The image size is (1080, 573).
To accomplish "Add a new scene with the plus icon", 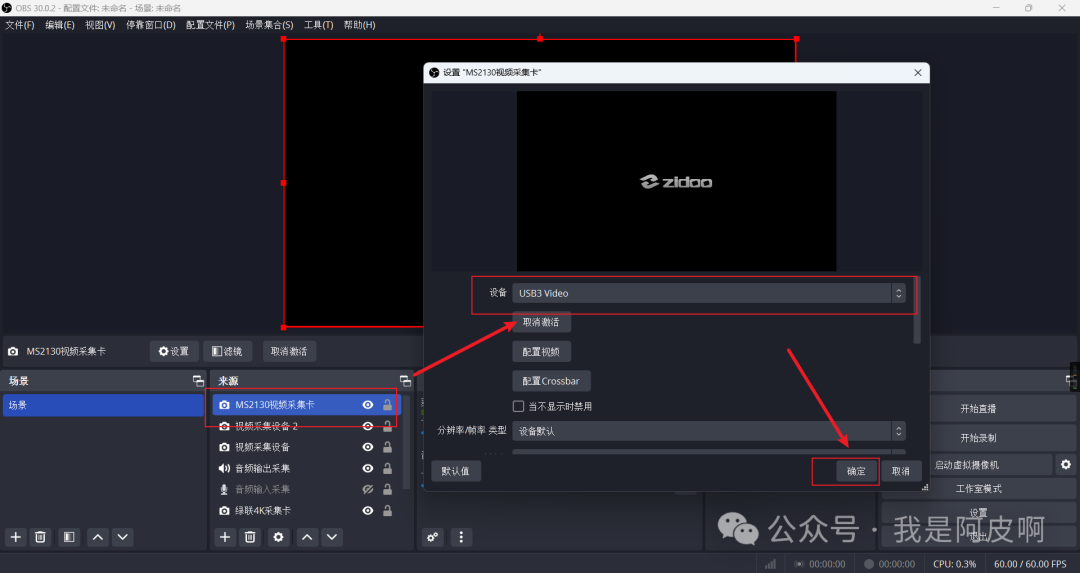I will (16, 537).
